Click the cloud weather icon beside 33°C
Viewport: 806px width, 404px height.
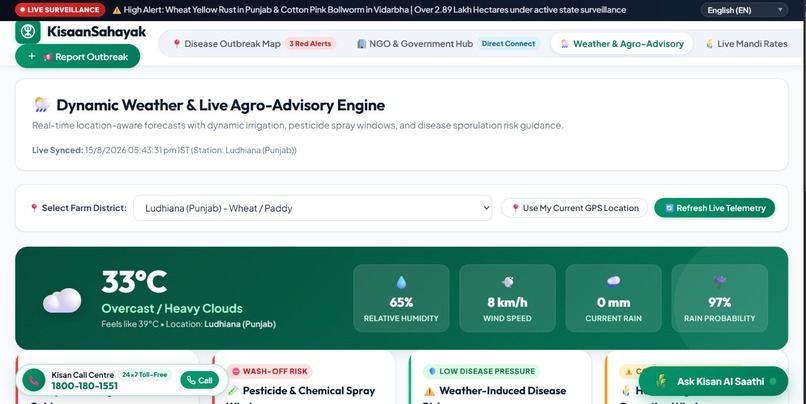tap(62, 301)
